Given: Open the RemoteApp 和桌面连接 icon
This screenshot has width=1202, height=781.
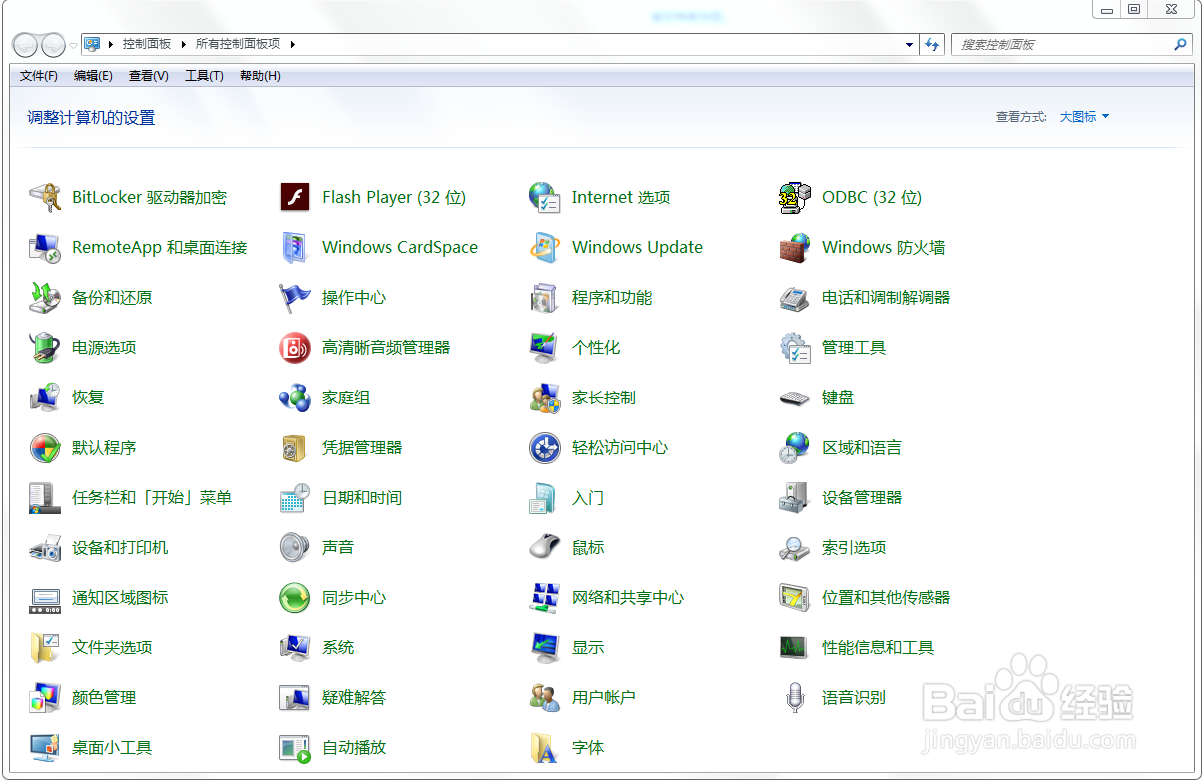Looking at the screenshot, I should 45,247.
